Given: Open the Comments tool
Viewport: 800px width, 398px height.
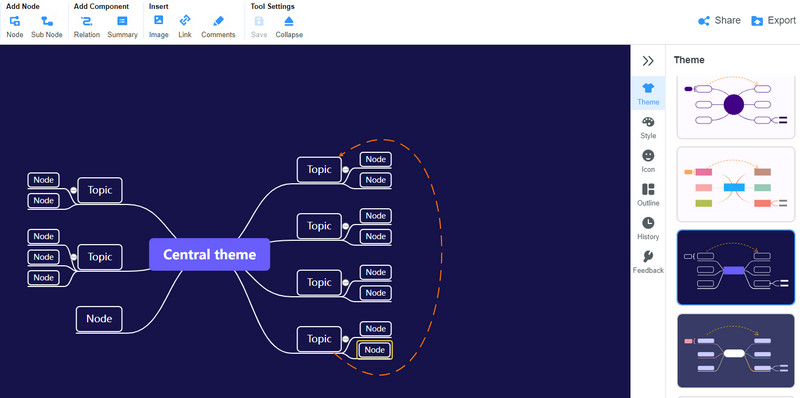Looking at the screenshot, I should (x=218, y=21).
